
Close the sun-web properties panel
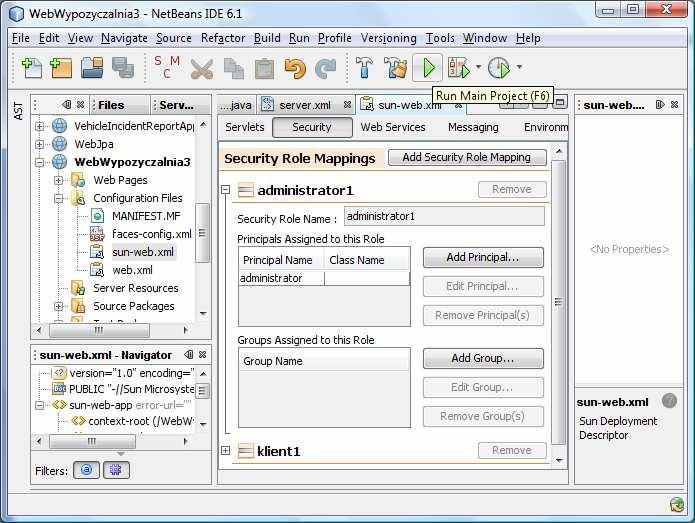[674, 105]
